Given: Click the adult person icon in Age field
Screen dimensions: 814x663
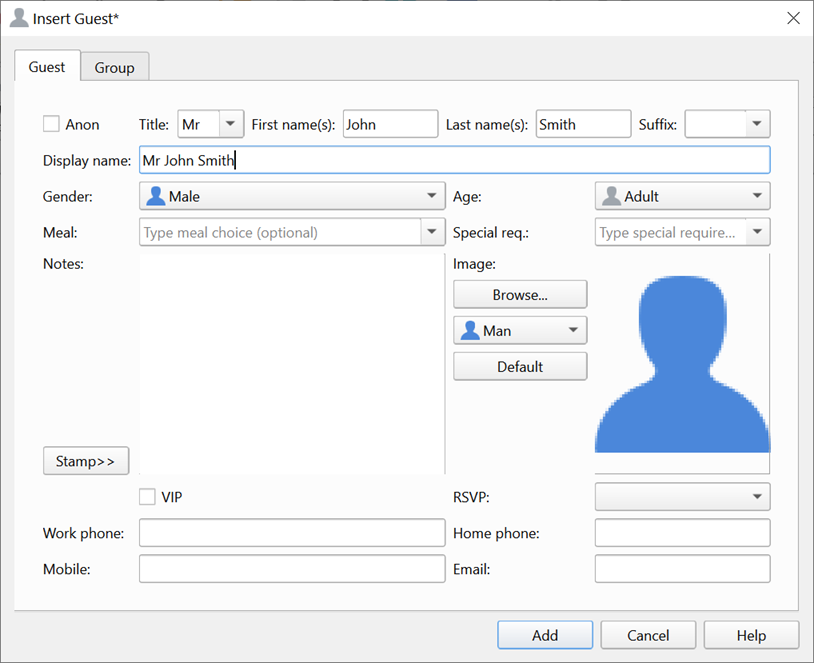Looking at the screenshot, I should click(x=611, y=197).
